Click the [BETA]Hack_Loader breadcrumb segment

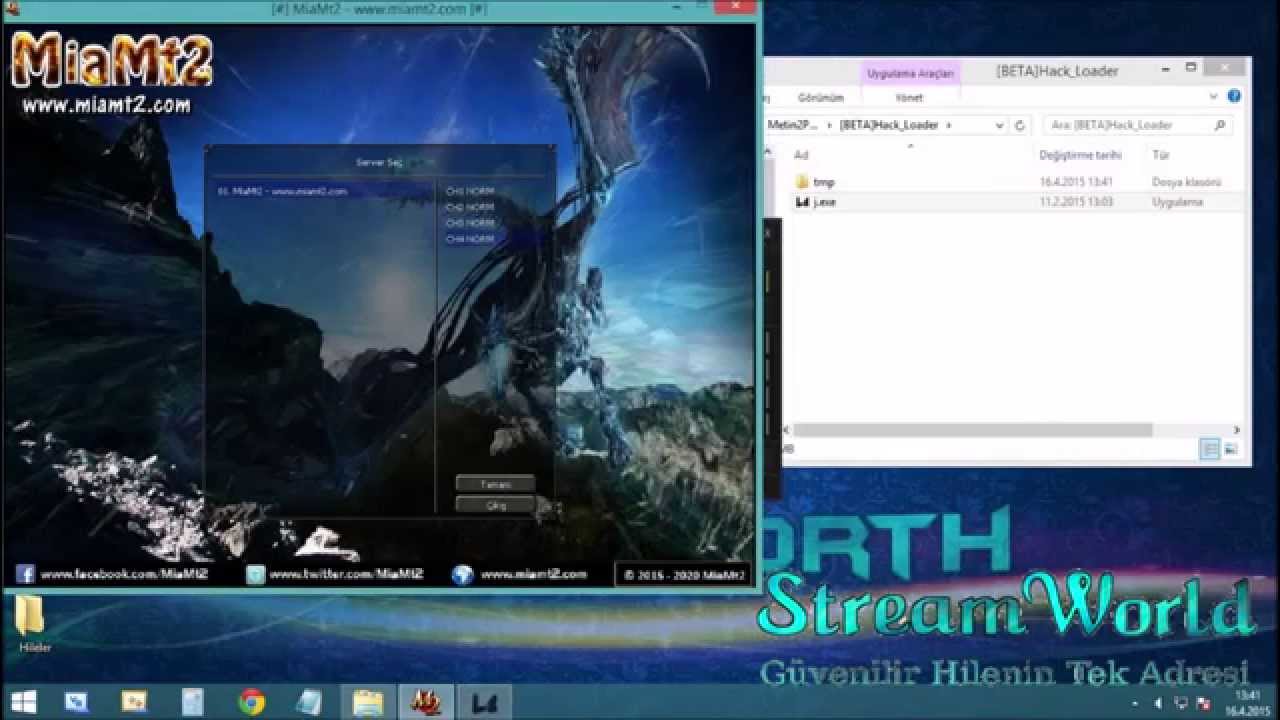tap(889, 125)
